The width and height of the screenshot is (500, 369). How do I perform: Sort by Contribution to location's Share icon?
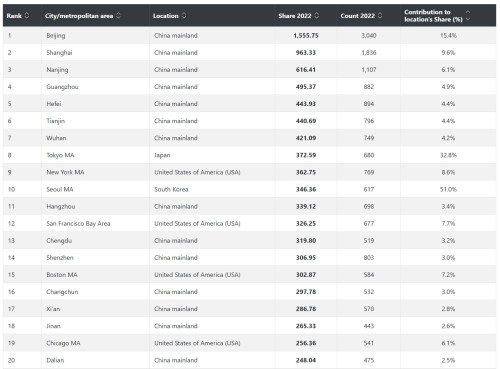coord(468,15)
